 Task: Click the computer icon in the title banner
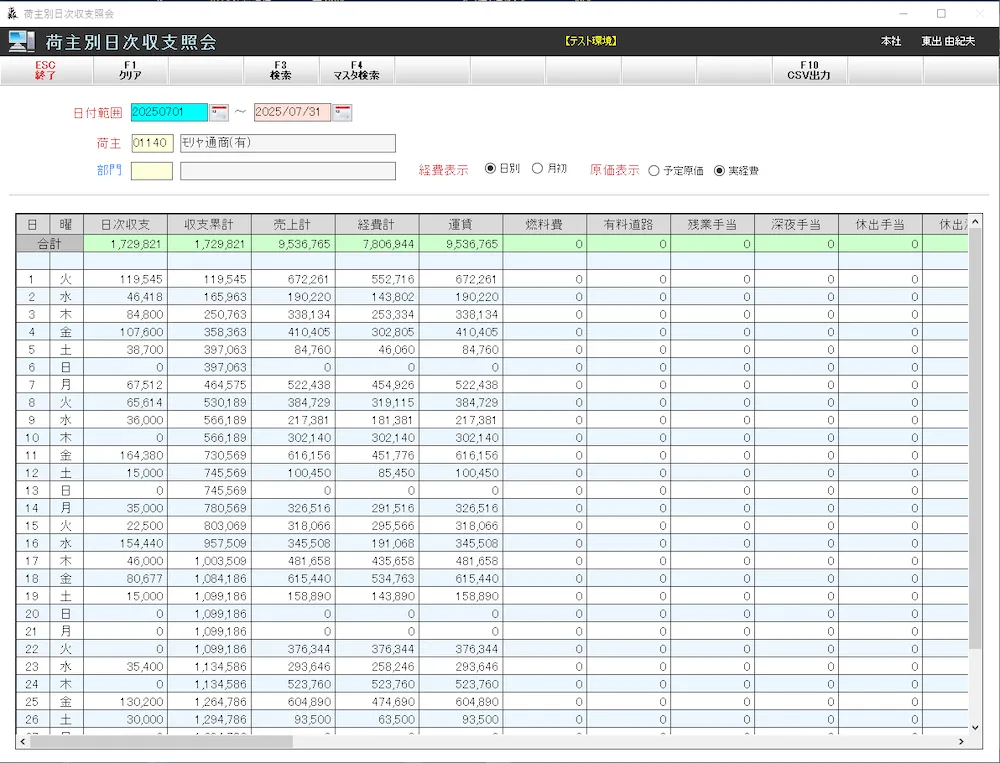click(x=21, y=42)
